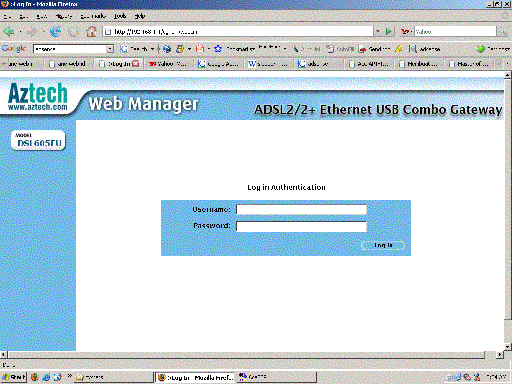Click the Log In button
Viewport: 513px width, 386px height.
click(383, 245)
